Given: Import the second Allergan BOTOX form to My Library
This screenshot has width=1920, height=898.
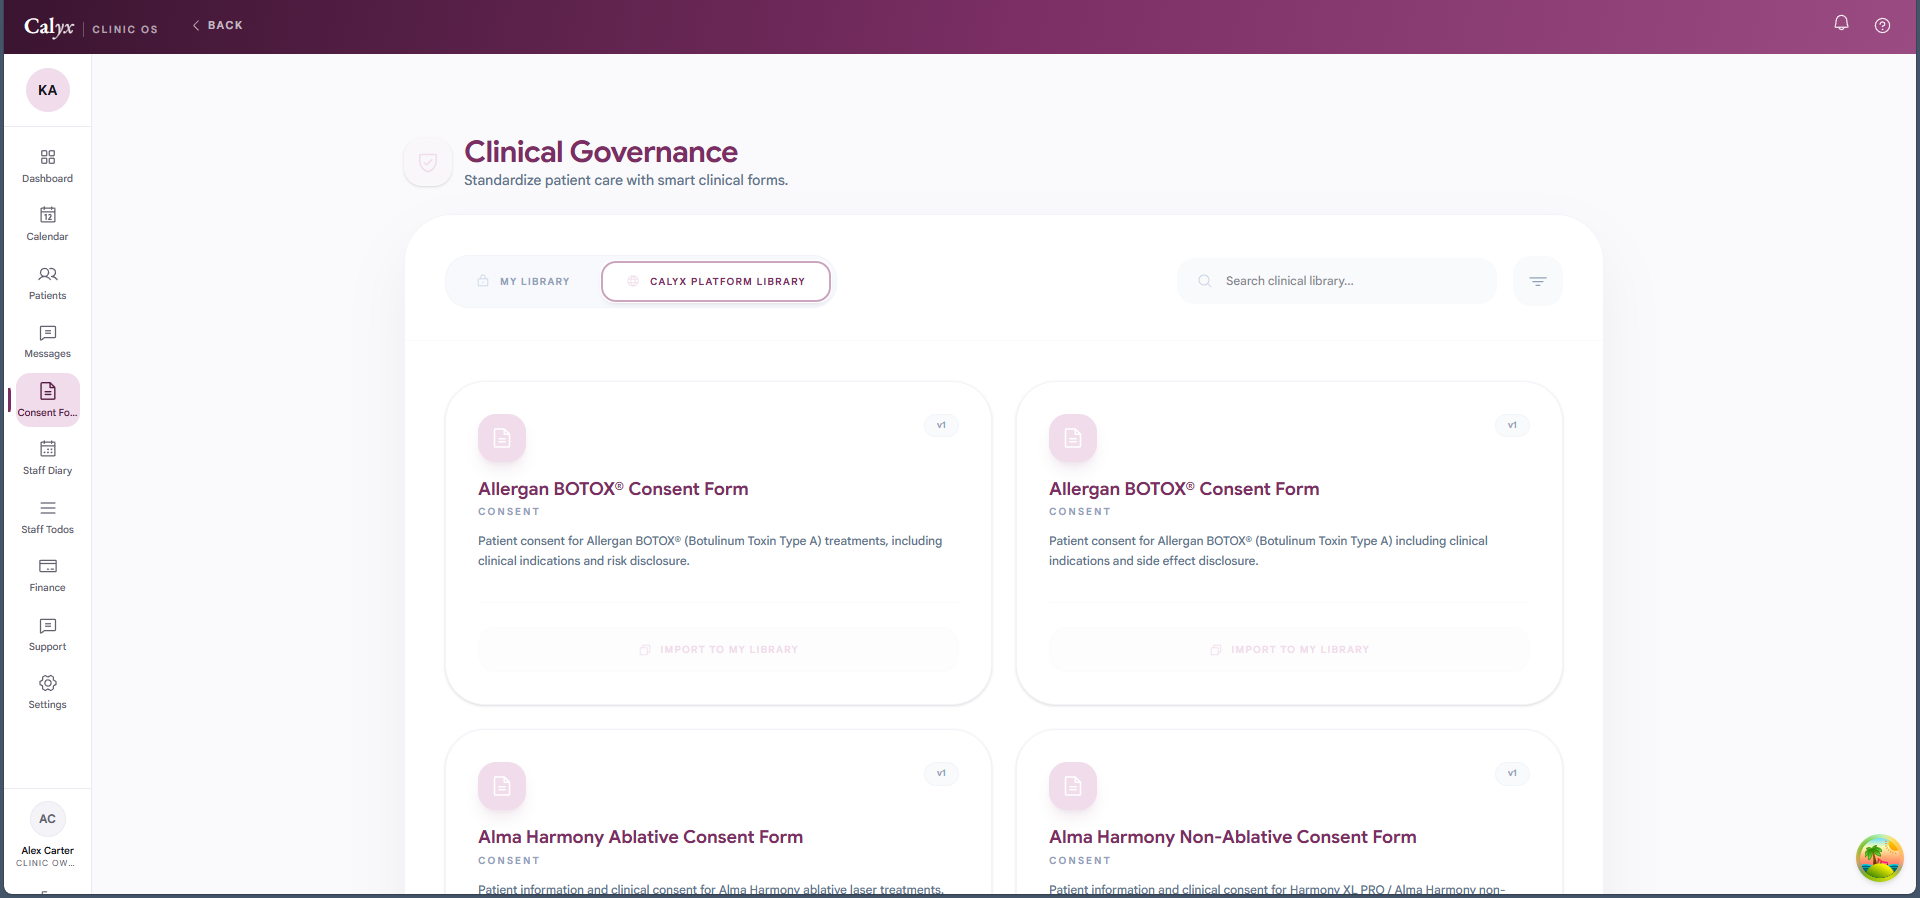Looking at the screenshot, I should coord(1290,650).
